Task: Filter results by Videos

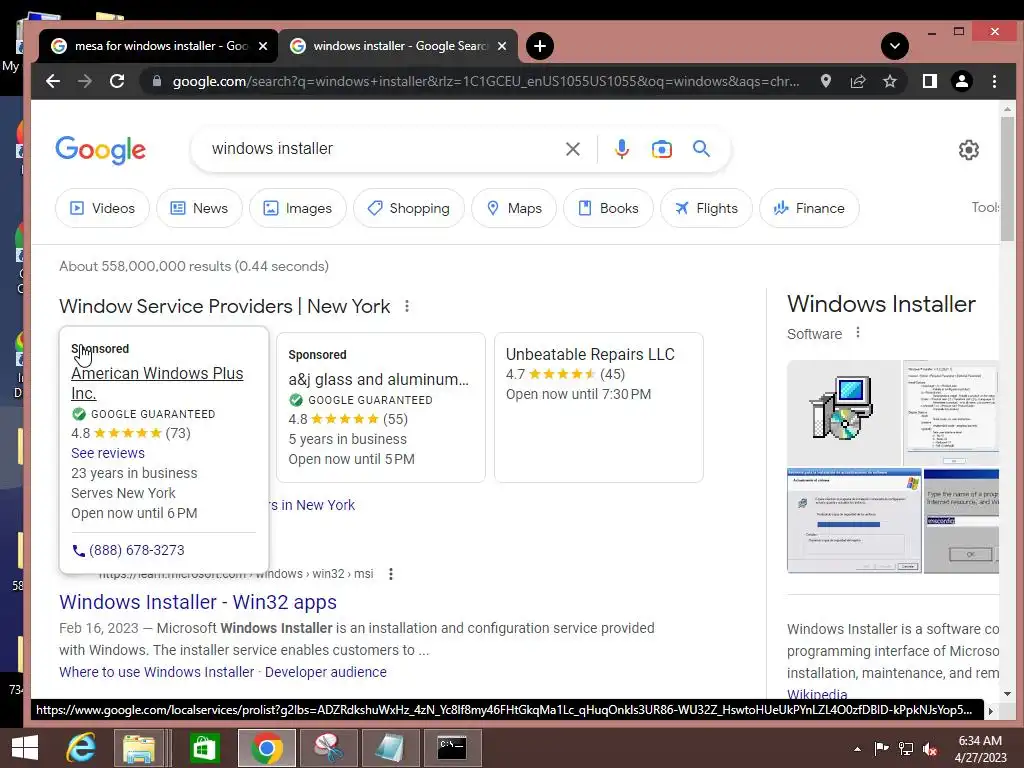Action: [103, 208]
